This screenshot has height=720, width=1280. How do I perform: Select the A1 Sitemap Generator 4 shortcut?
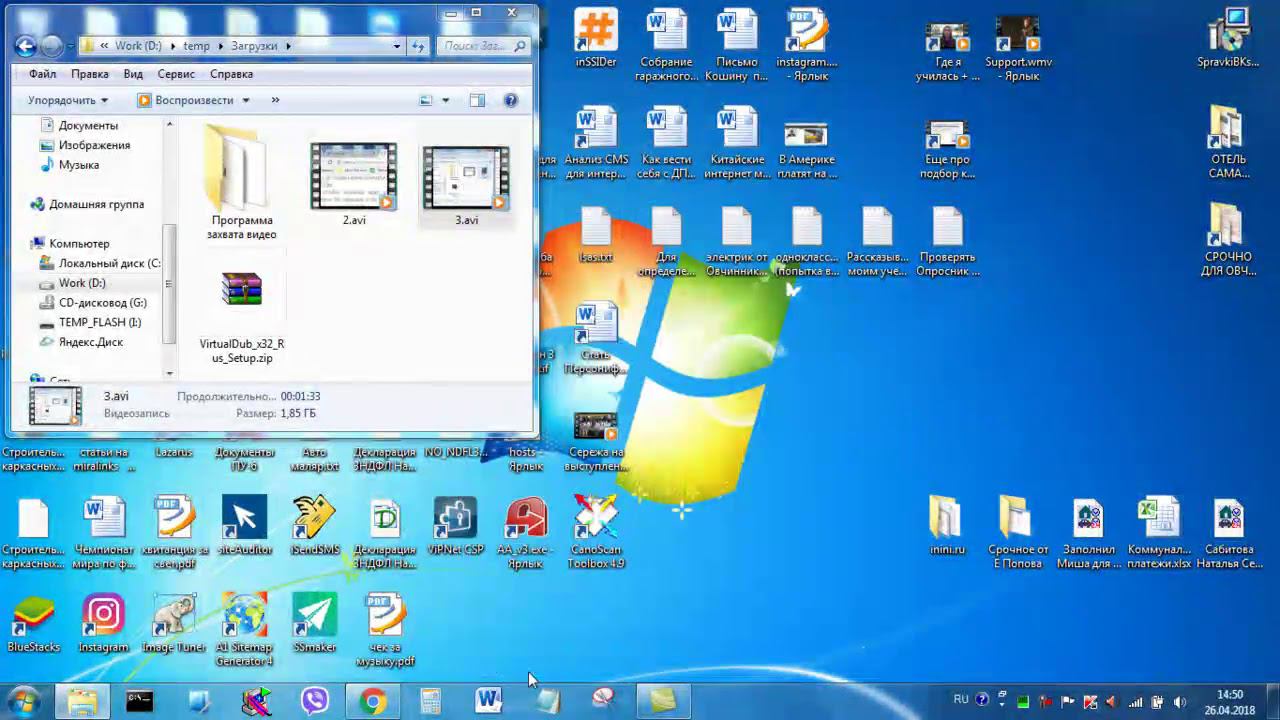244,630
